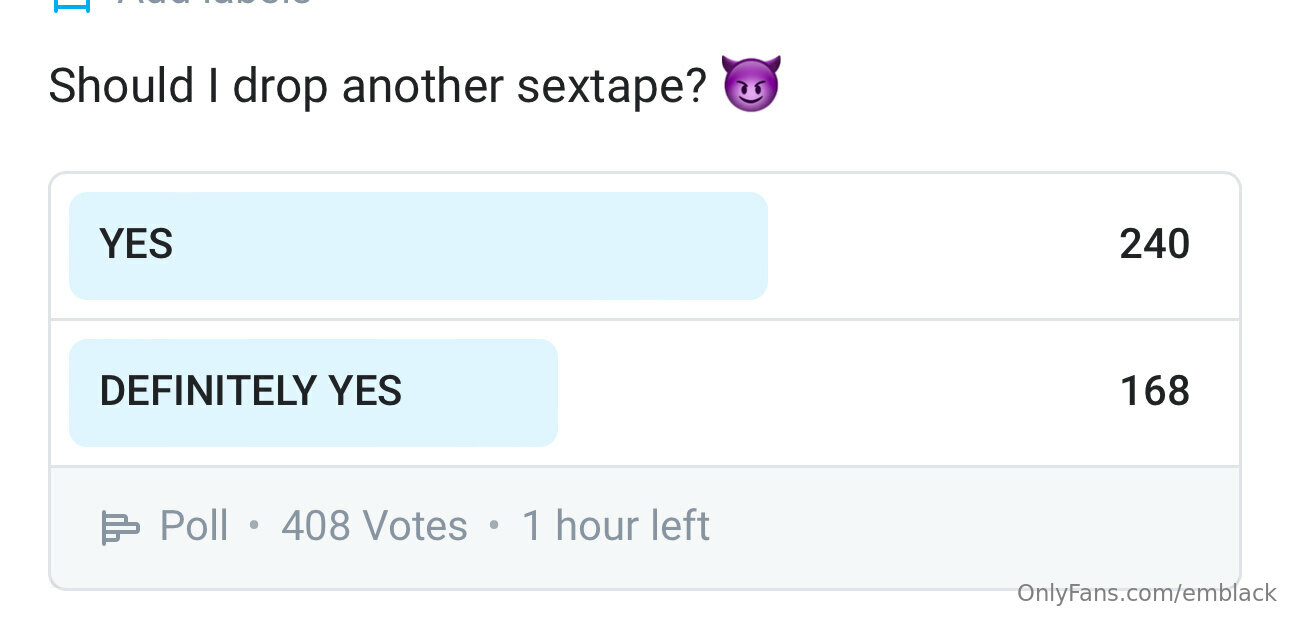The height and width of the screenshot is (620, 1290).
Task: Click the DEFINITELY YES label text
Action: 251,392
